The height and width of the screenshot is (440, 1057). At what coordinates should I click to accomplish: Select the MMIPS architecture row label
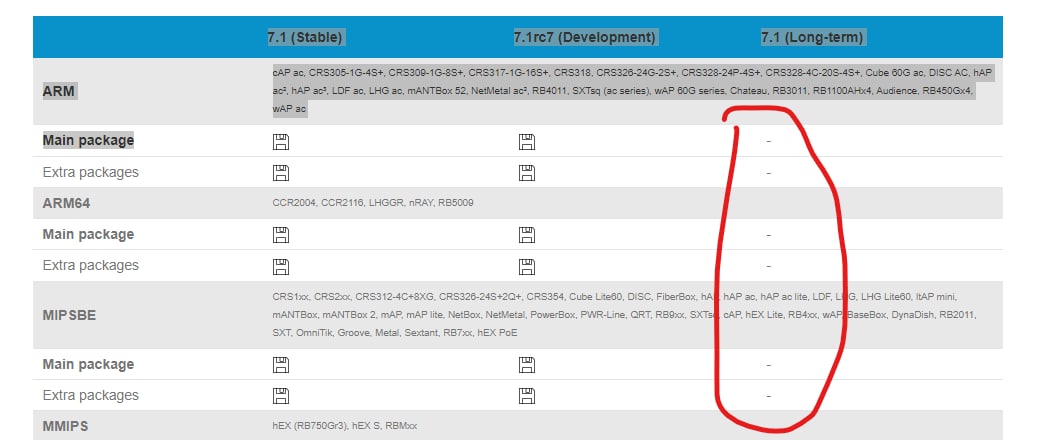65,426
